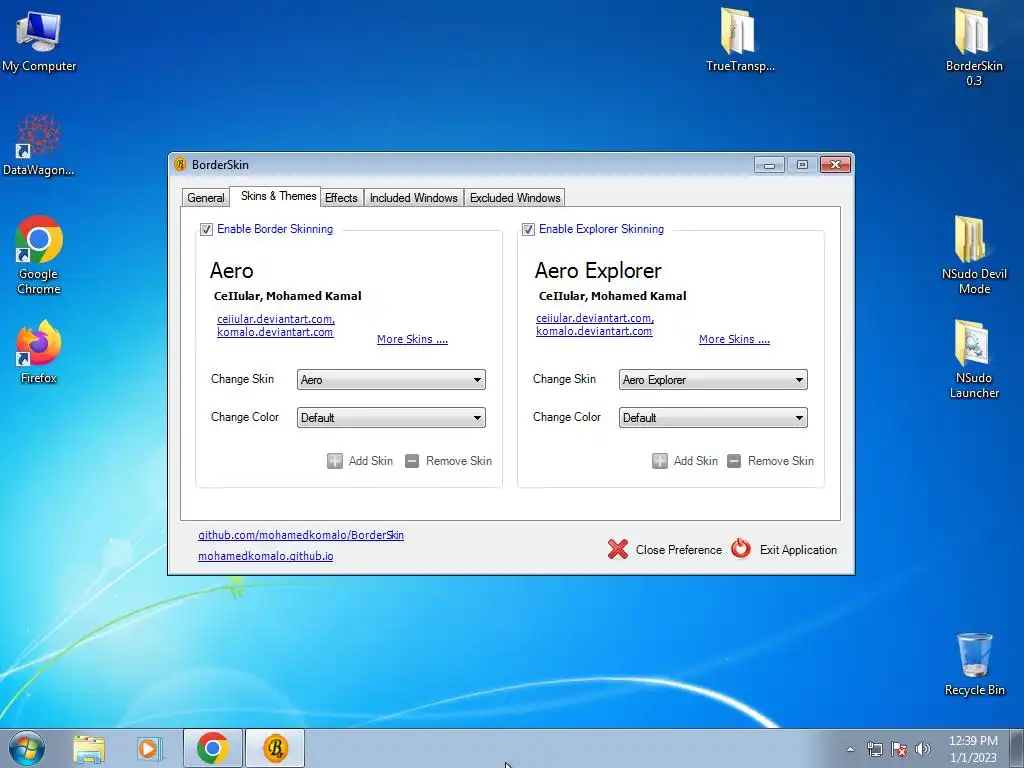
Task: Click the Exit Application text label
Action: pyautogui.click(x=798, y=550)
